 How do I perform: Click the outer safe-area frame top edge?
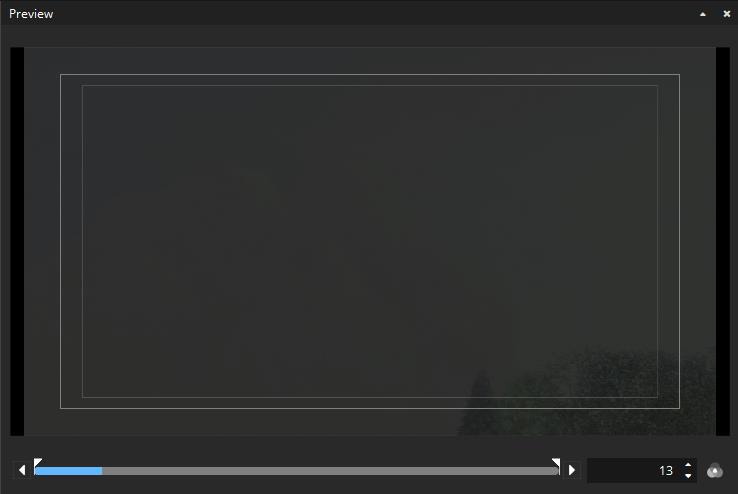click(370, 74)
